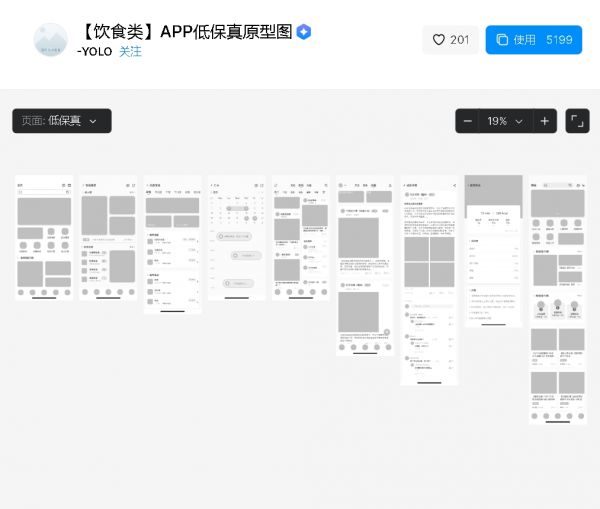Select the last, tallest prototype frame

click(557, 300)
